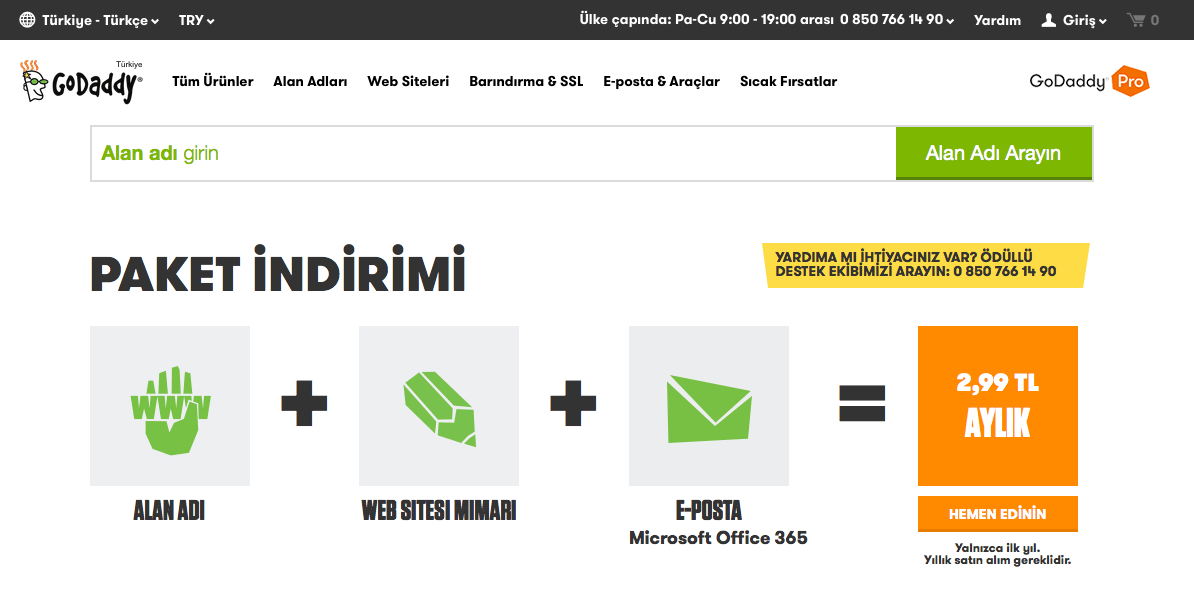Expand the TRY currency dropdown
Screen dimensions: 1194x595
click(196, 19)
